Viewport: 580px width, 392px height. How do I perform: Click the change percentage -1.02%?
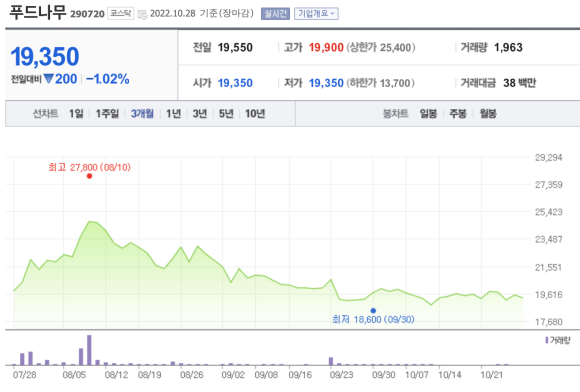108,79
